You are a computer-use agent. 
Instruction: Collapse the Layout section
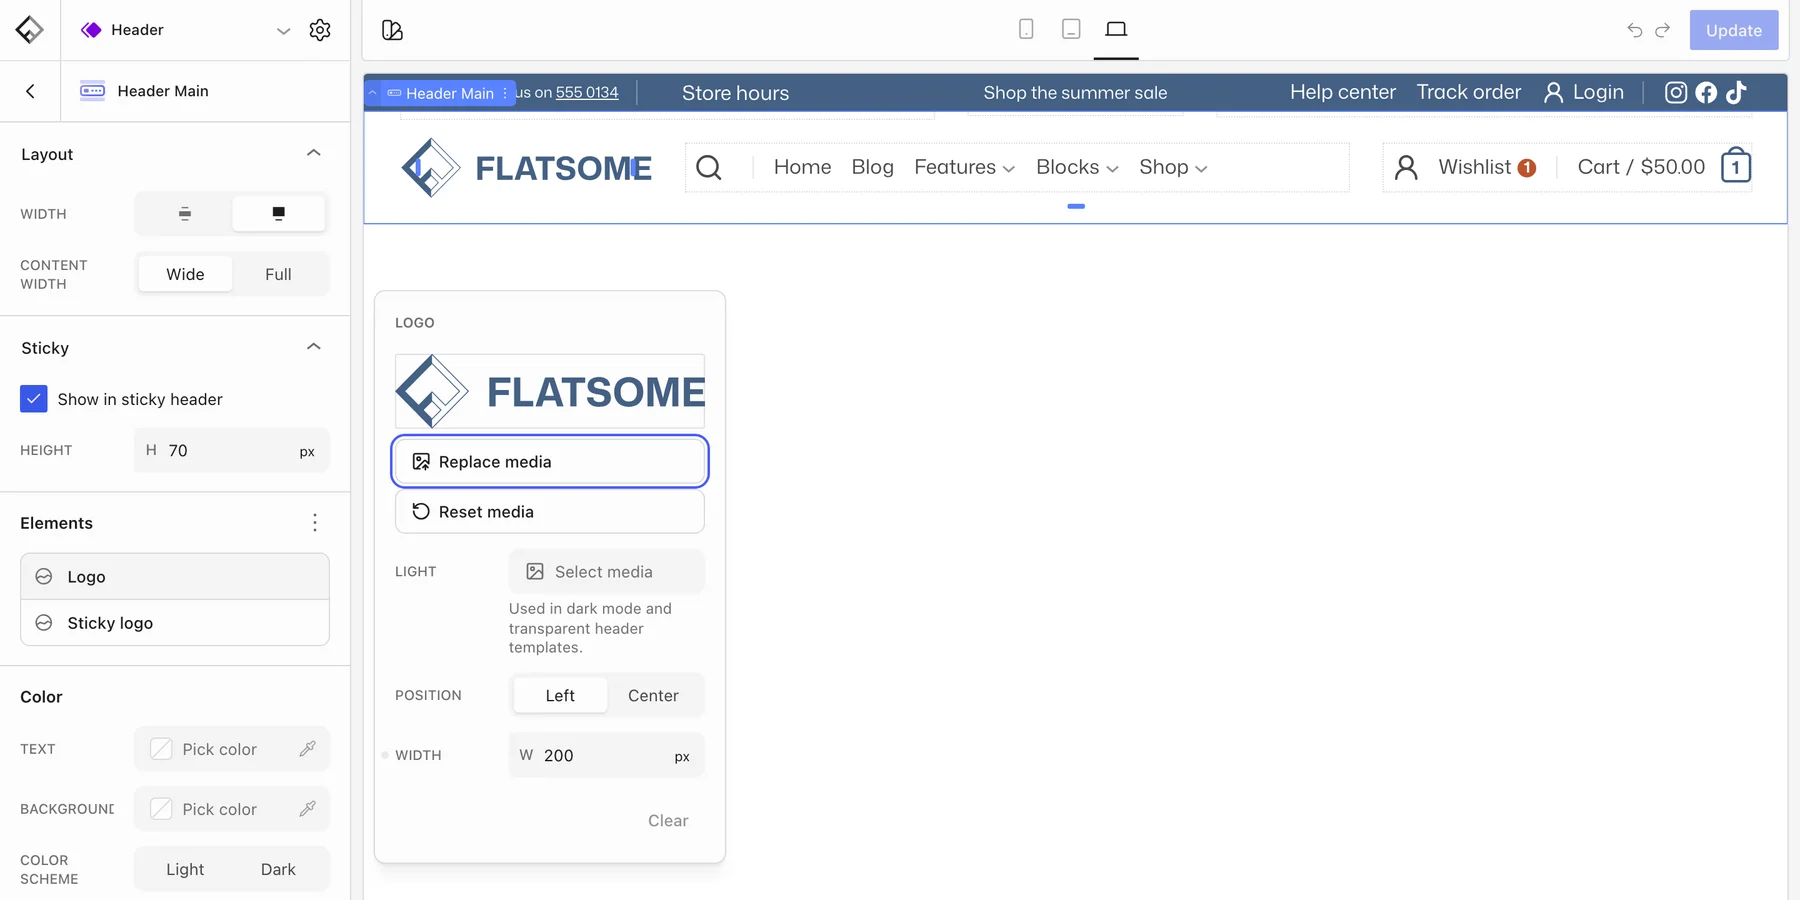coord(313,153)
